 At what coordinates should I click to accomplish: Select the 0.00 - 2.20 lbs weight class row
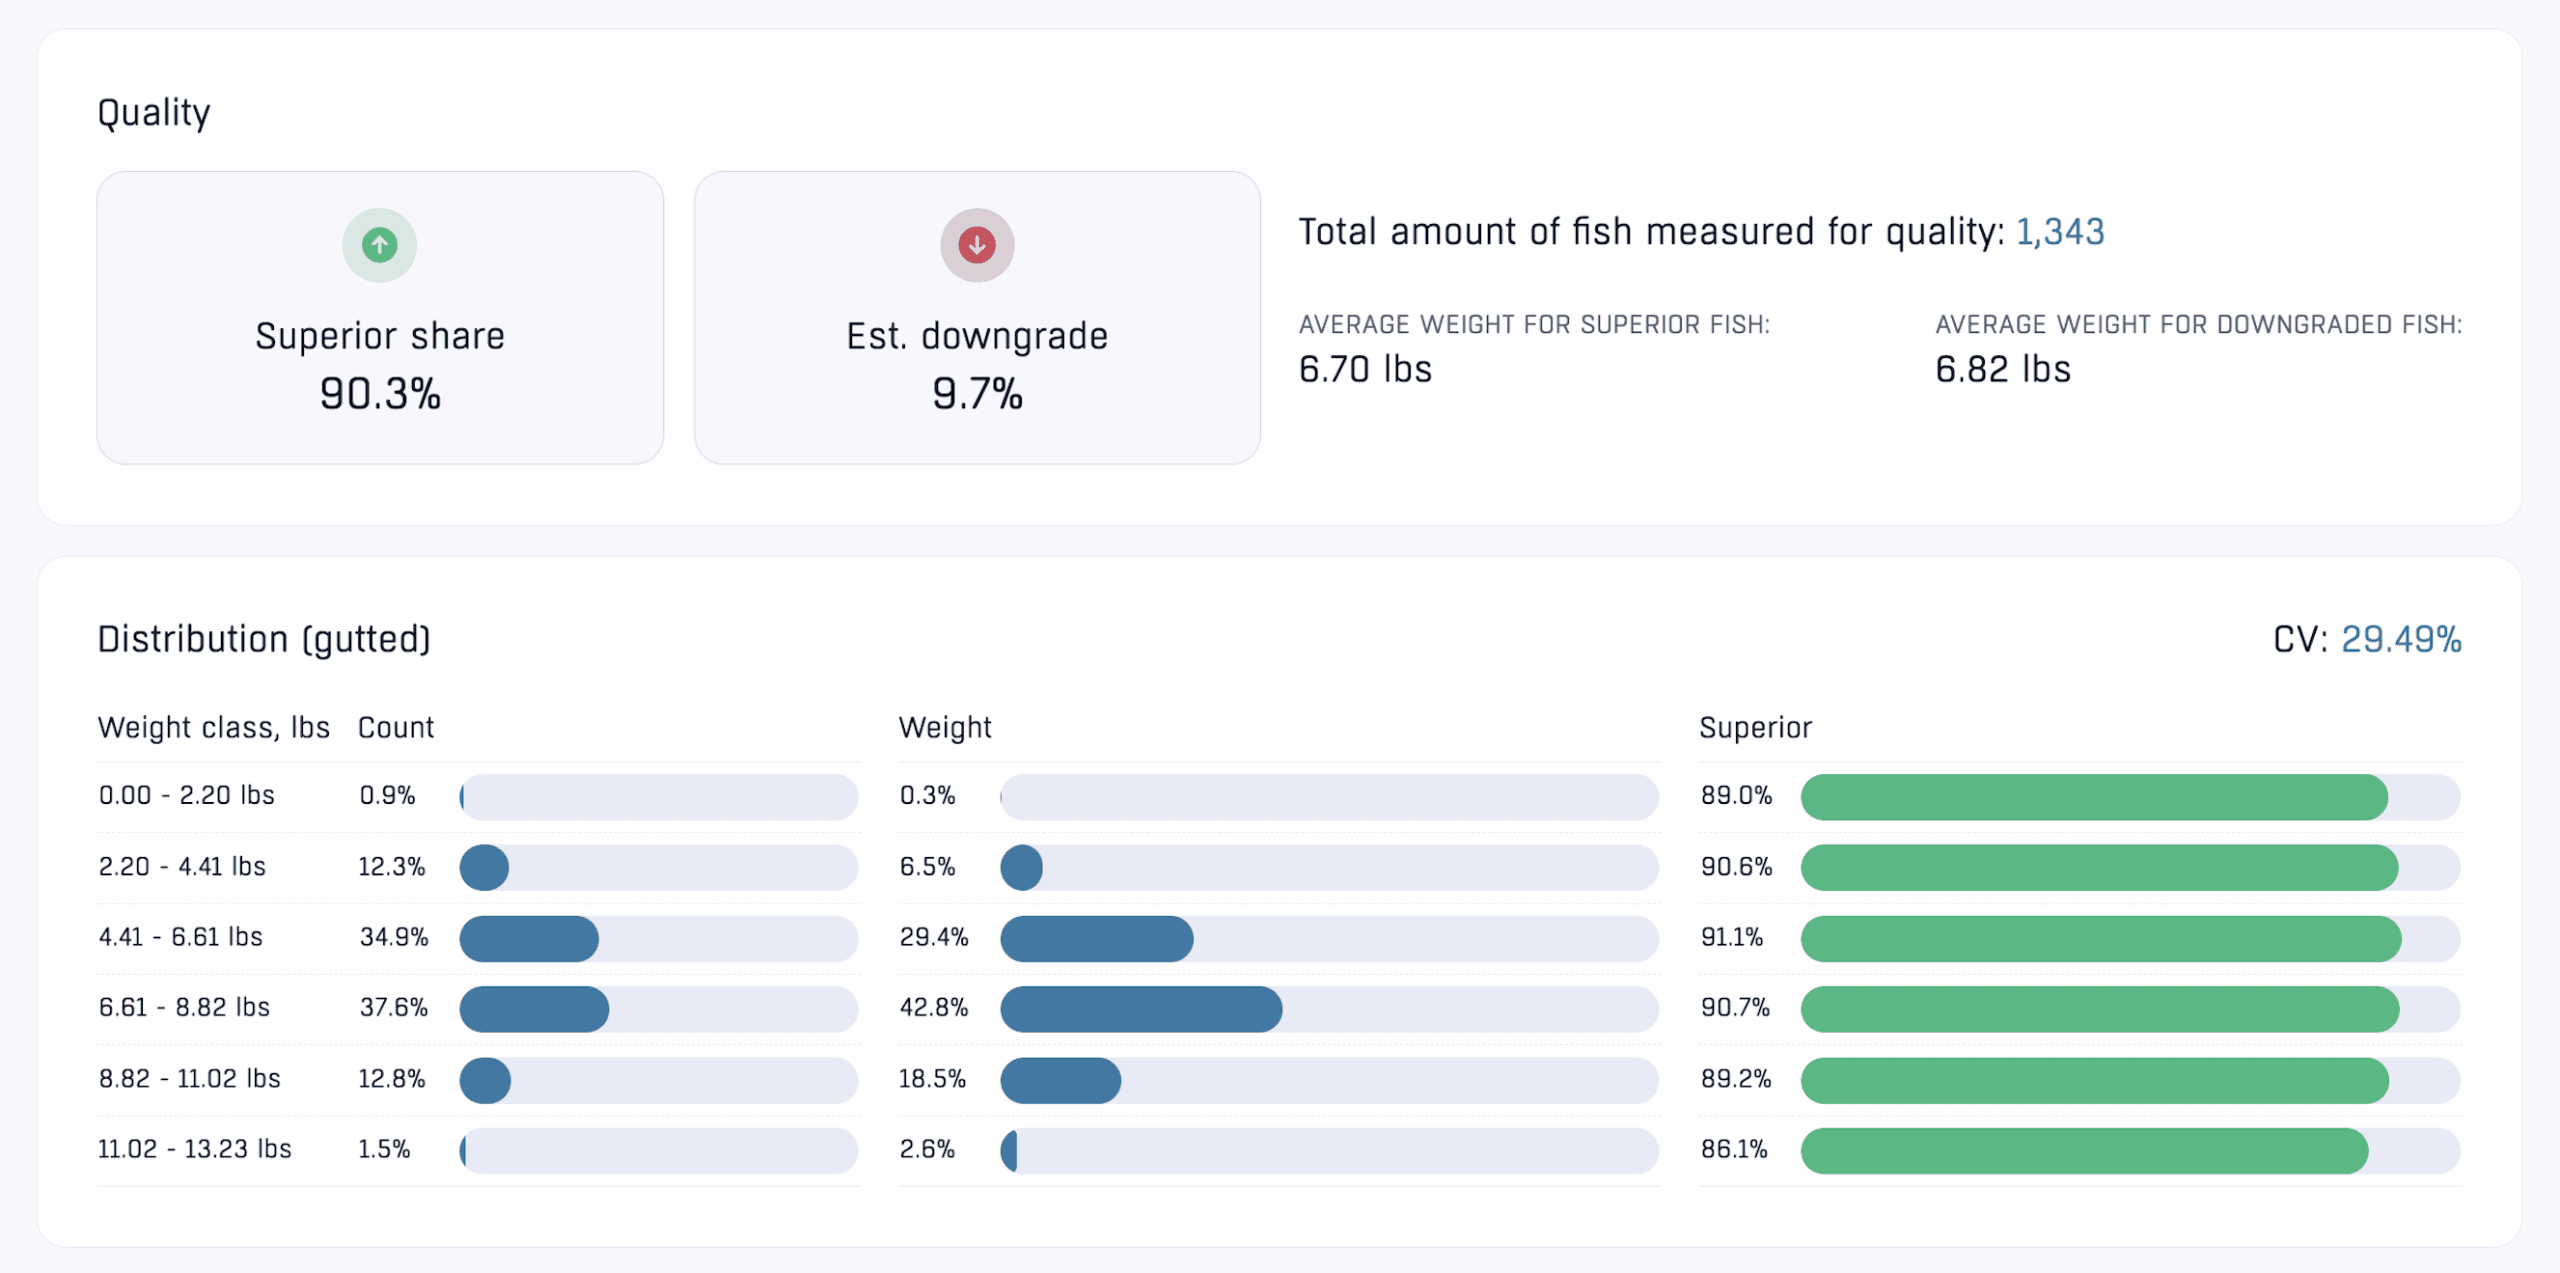coord(187,796)
